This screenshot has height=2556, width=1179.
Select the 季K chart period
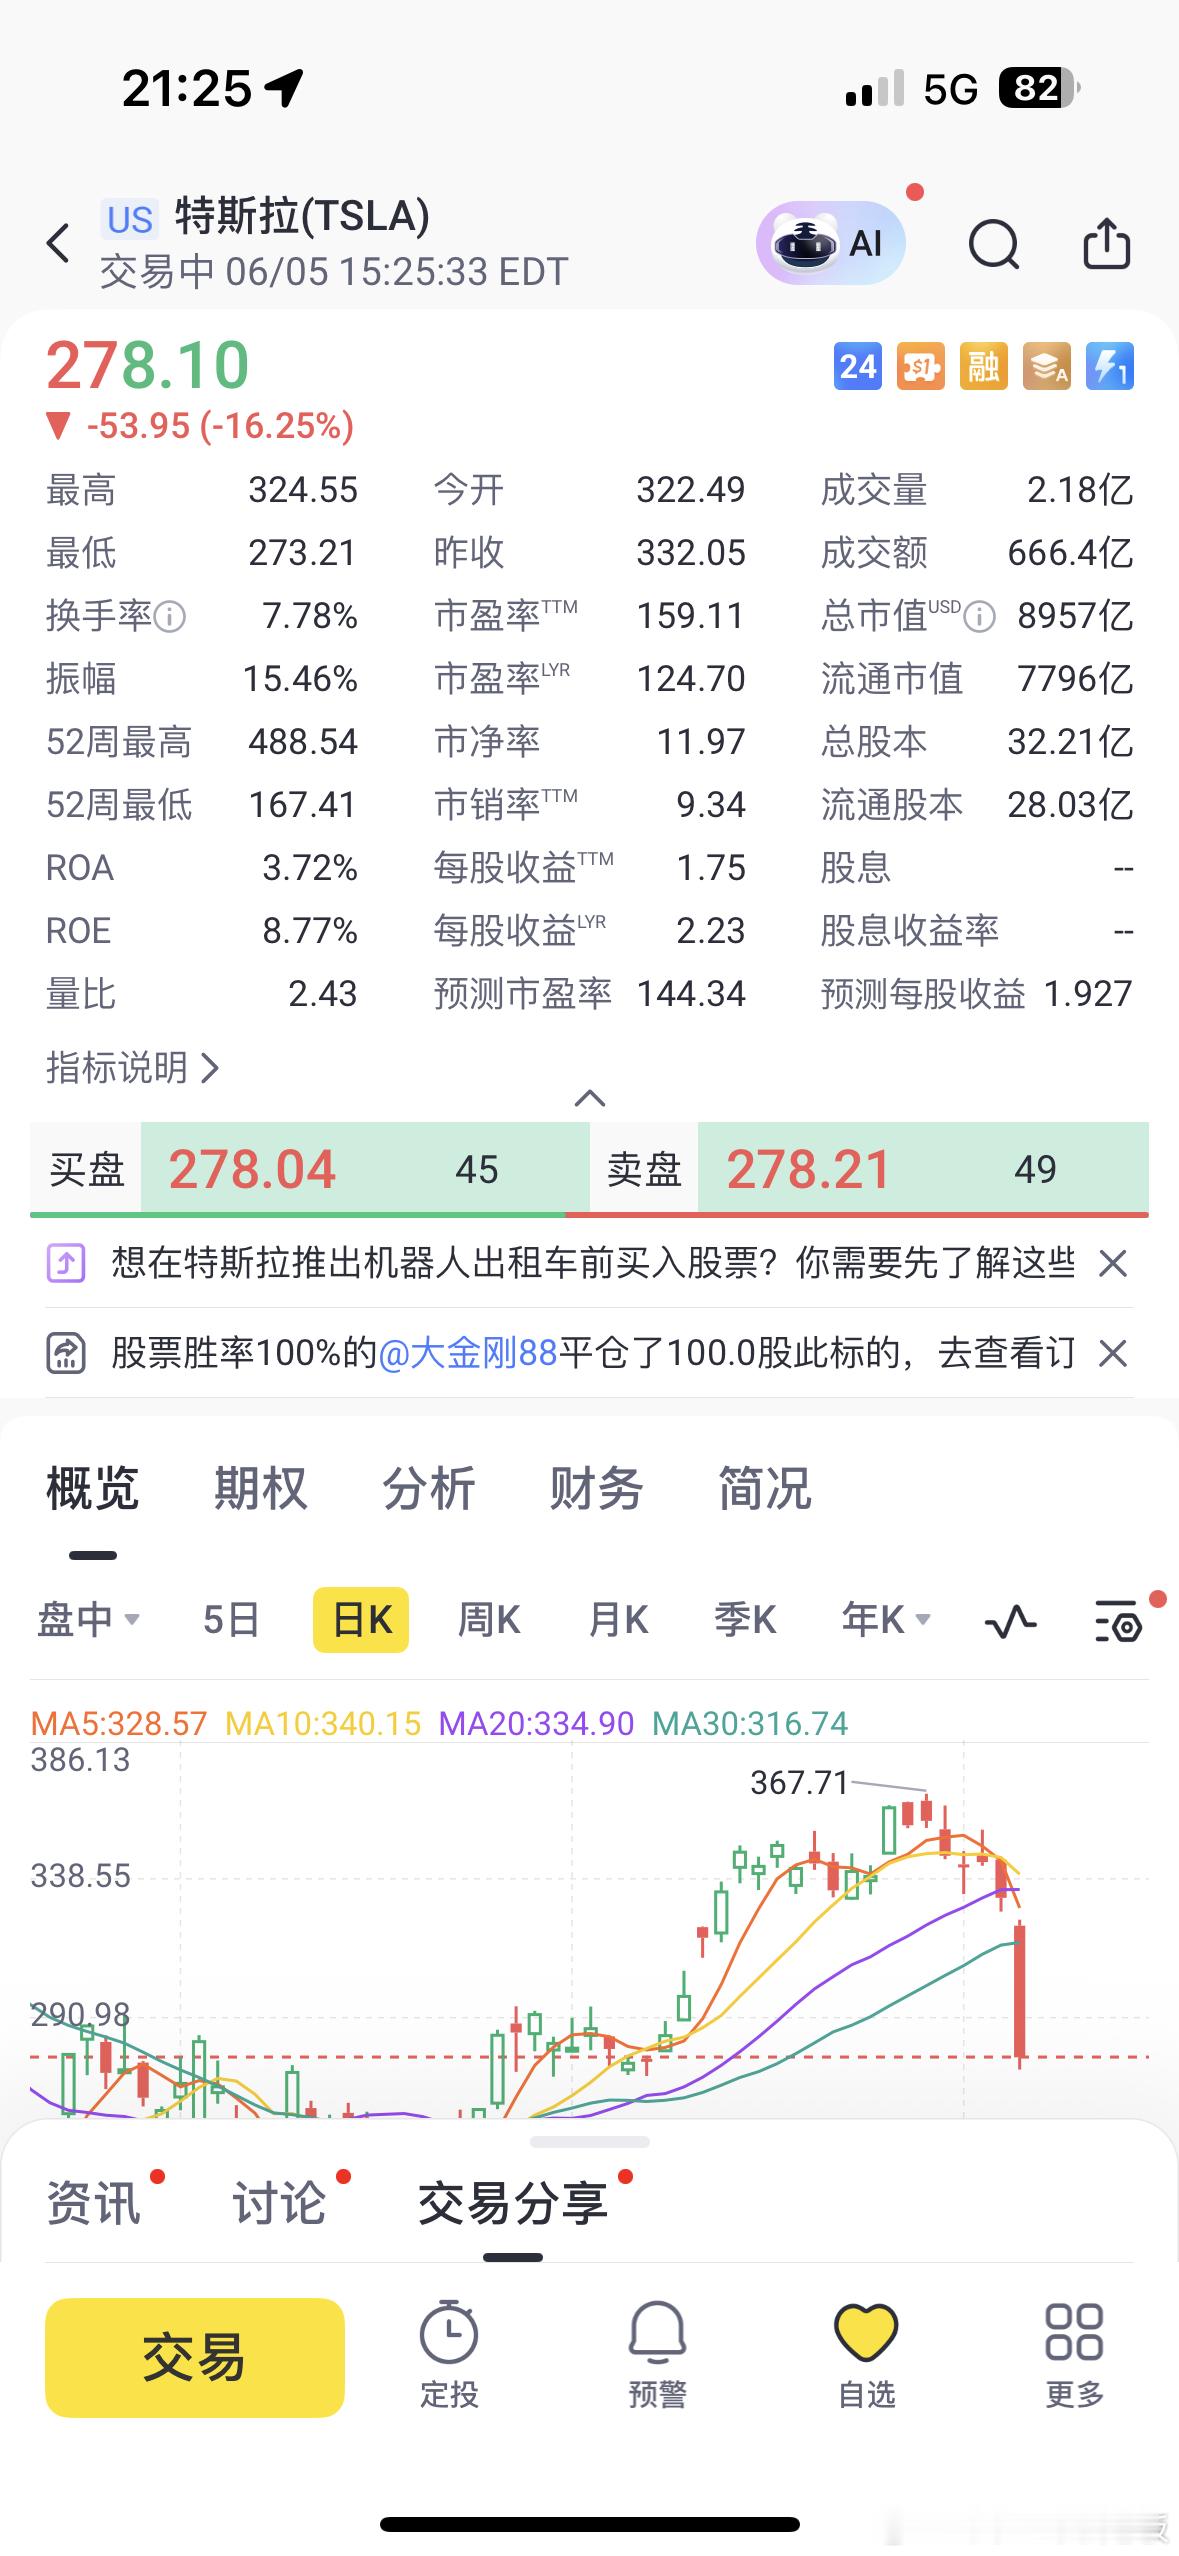(745, 1620)
